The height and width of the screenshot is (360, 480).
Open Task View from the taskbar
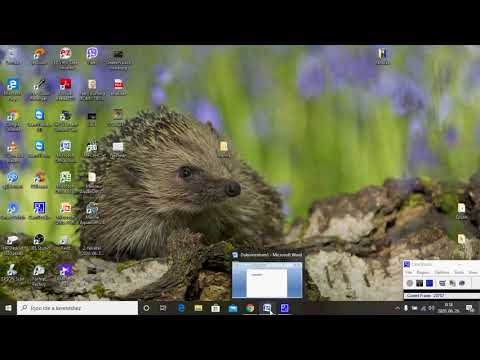pos(163,308)
